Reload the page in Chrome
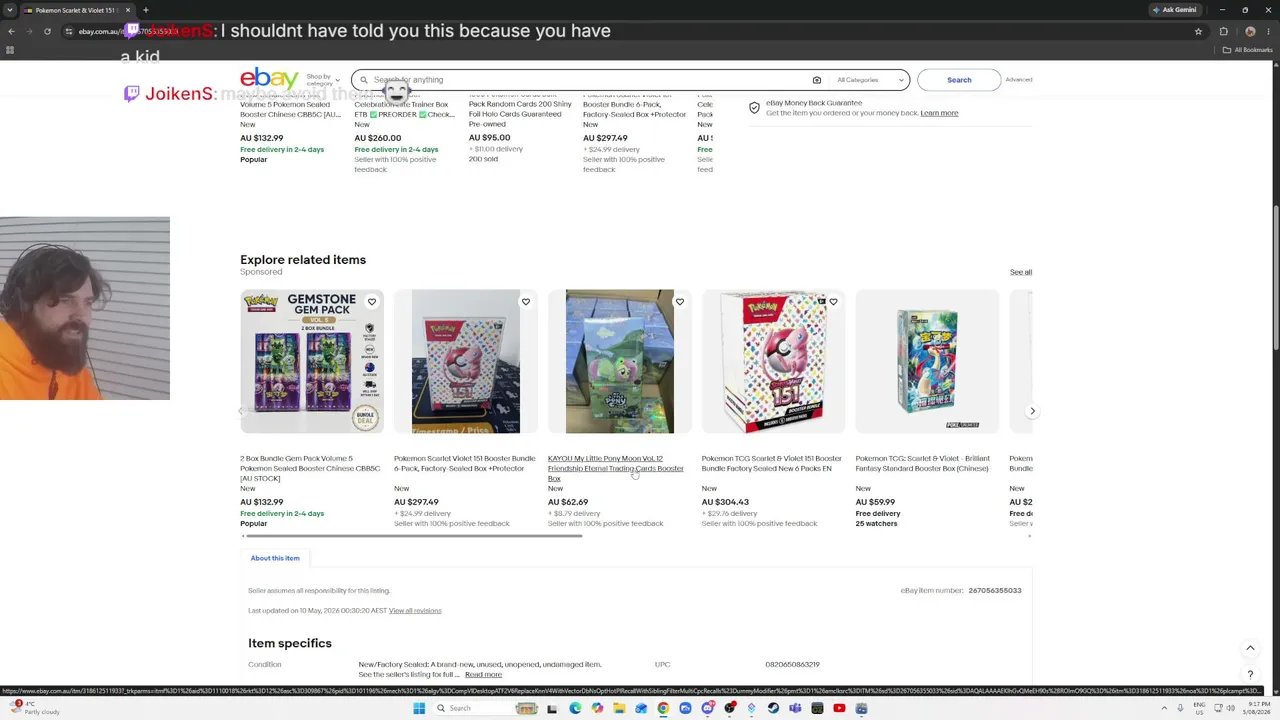This screenshot has width=1280, height=720. 47,31
